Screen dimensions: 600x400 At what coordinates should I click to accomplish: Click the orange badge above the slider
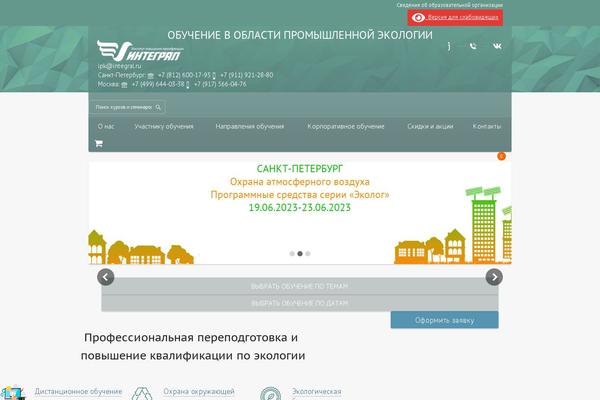click(501, 156)
